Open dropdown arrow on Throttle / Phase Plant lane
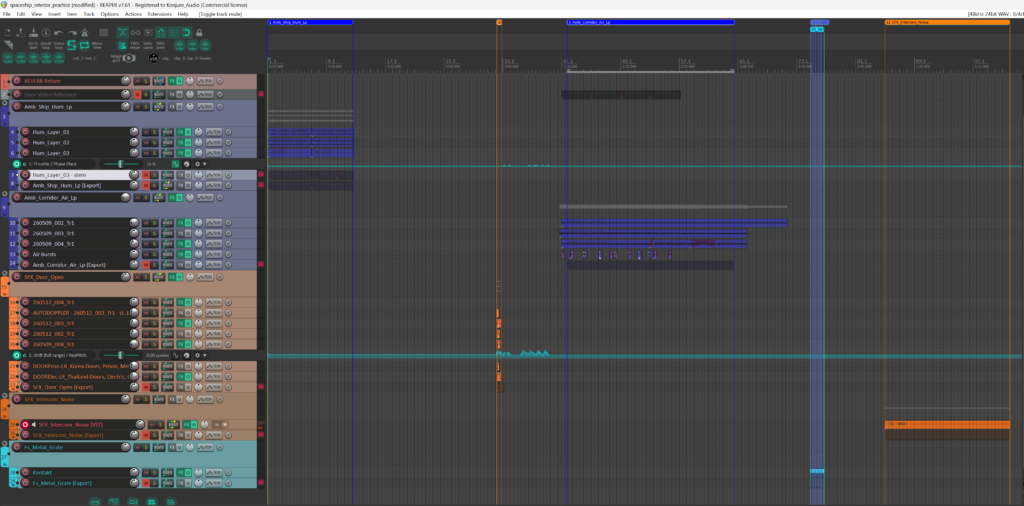1024x506 pixels. [204, 164]
